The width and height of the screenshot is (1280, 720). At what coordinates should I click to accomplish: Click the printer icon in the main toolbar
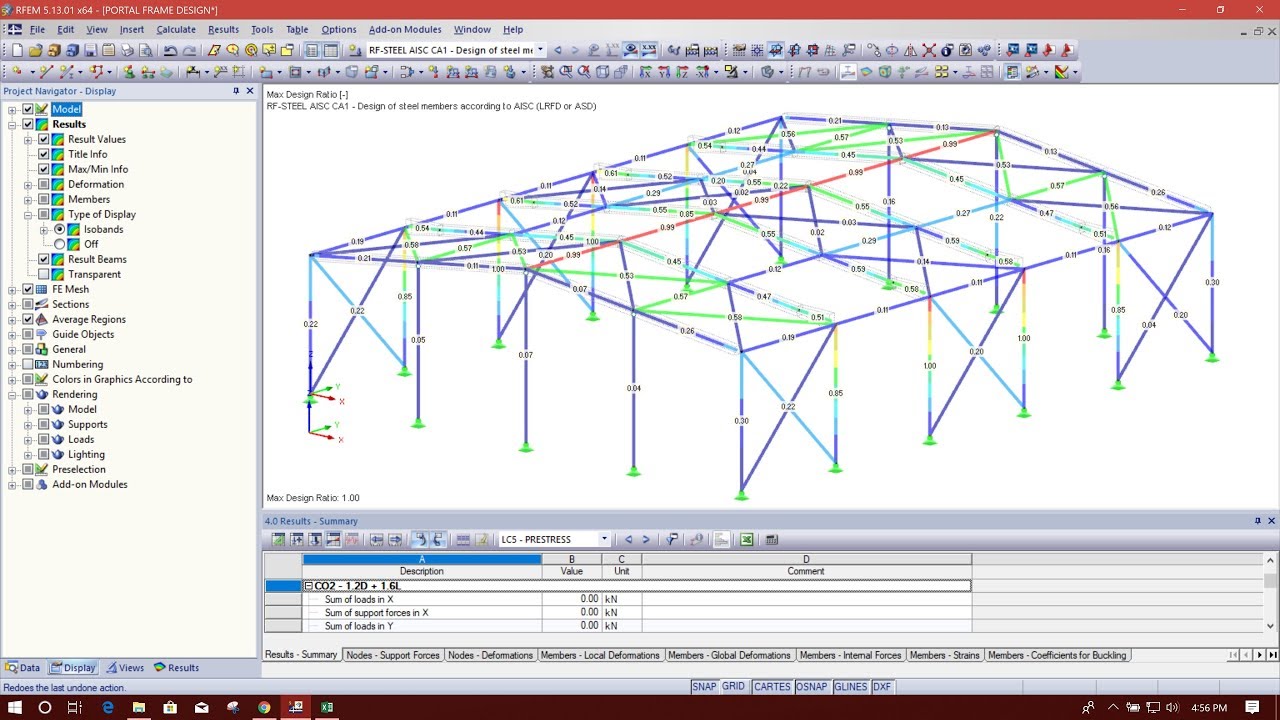pos(128,49)
